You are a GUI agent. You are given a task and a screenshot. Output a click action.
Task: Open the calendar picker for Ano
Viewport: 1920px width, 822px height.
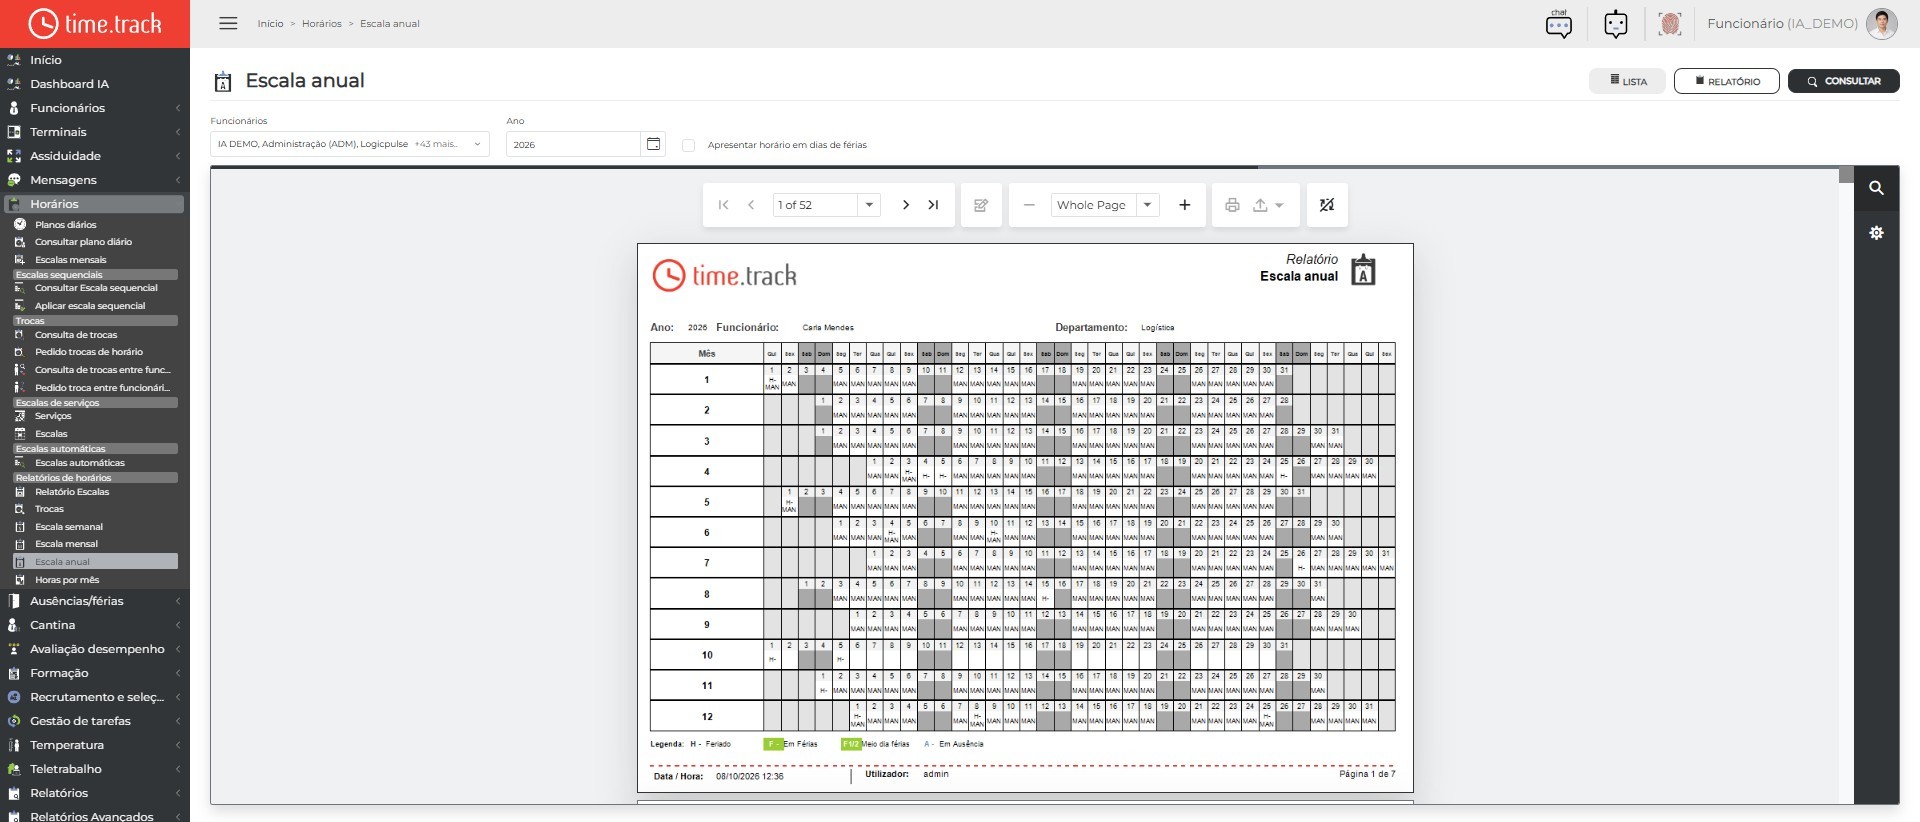click(x=653, y=144)
